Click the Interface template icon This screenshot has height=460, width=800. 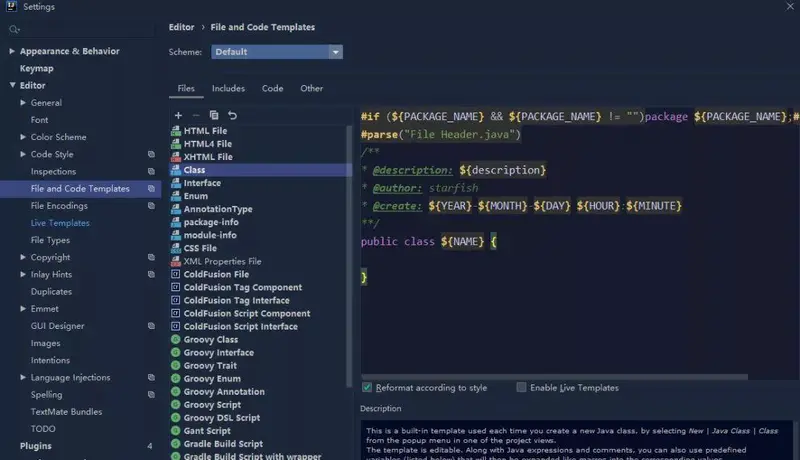coord(176,183)
